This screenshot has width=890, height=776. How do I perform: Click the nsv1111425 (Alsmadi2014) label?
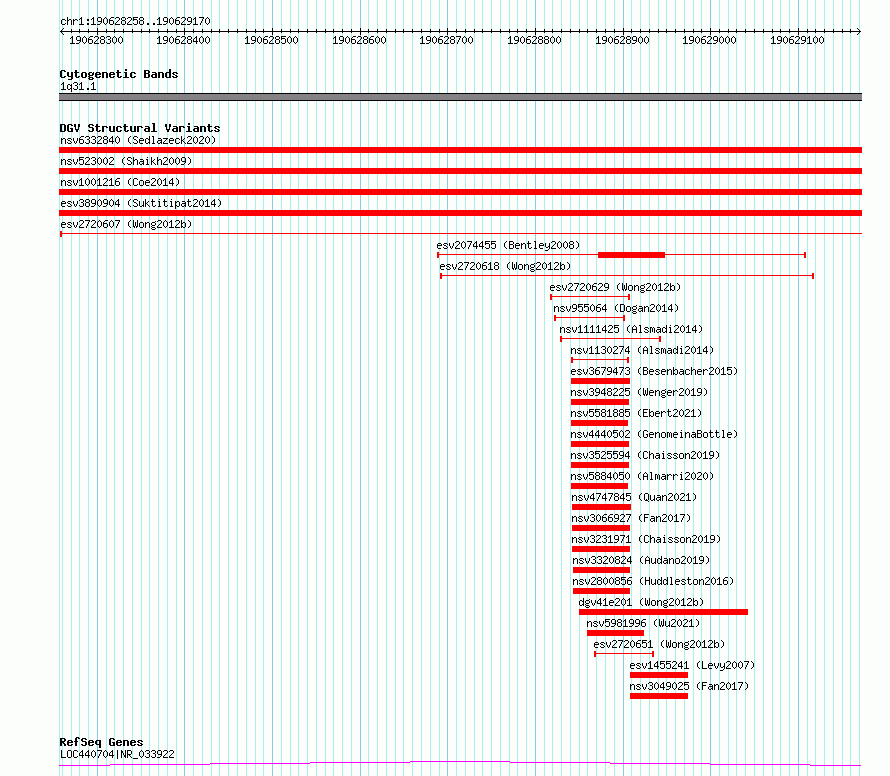(631, 329)
